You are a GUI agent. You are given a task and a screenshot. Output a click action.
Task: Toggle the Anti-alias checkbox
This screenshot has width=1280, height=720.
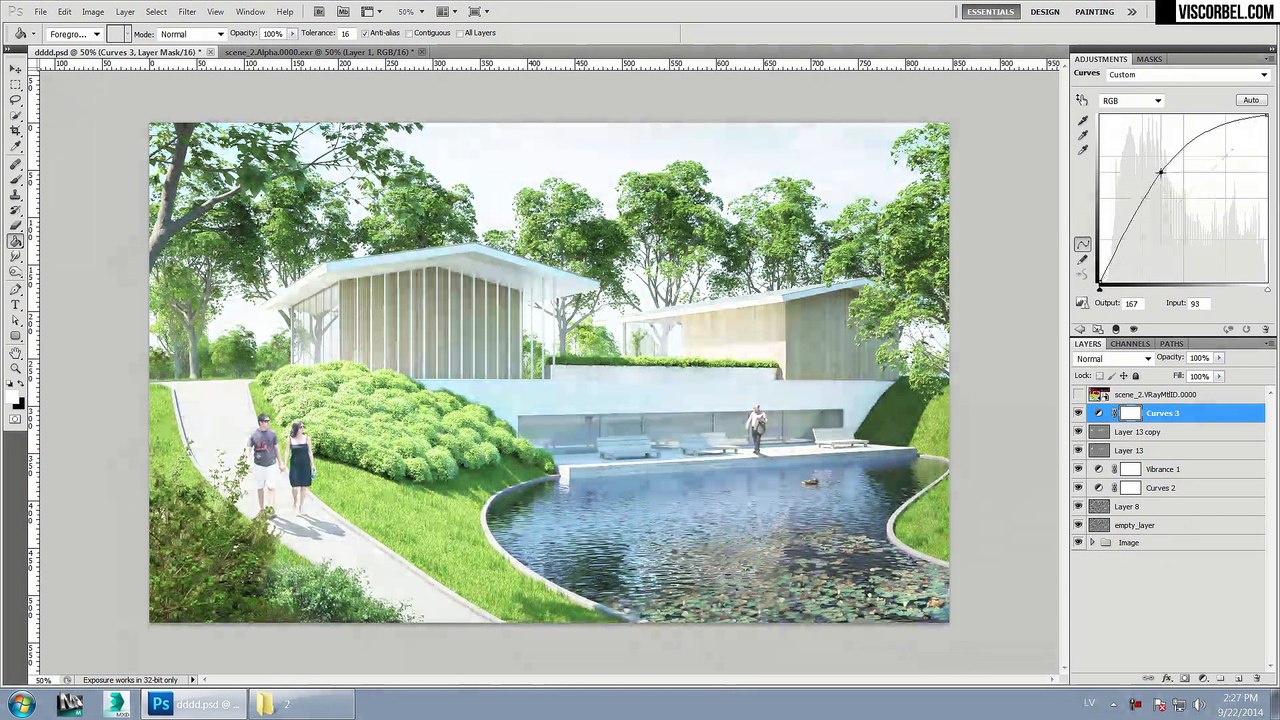click(x=364, y=33)
